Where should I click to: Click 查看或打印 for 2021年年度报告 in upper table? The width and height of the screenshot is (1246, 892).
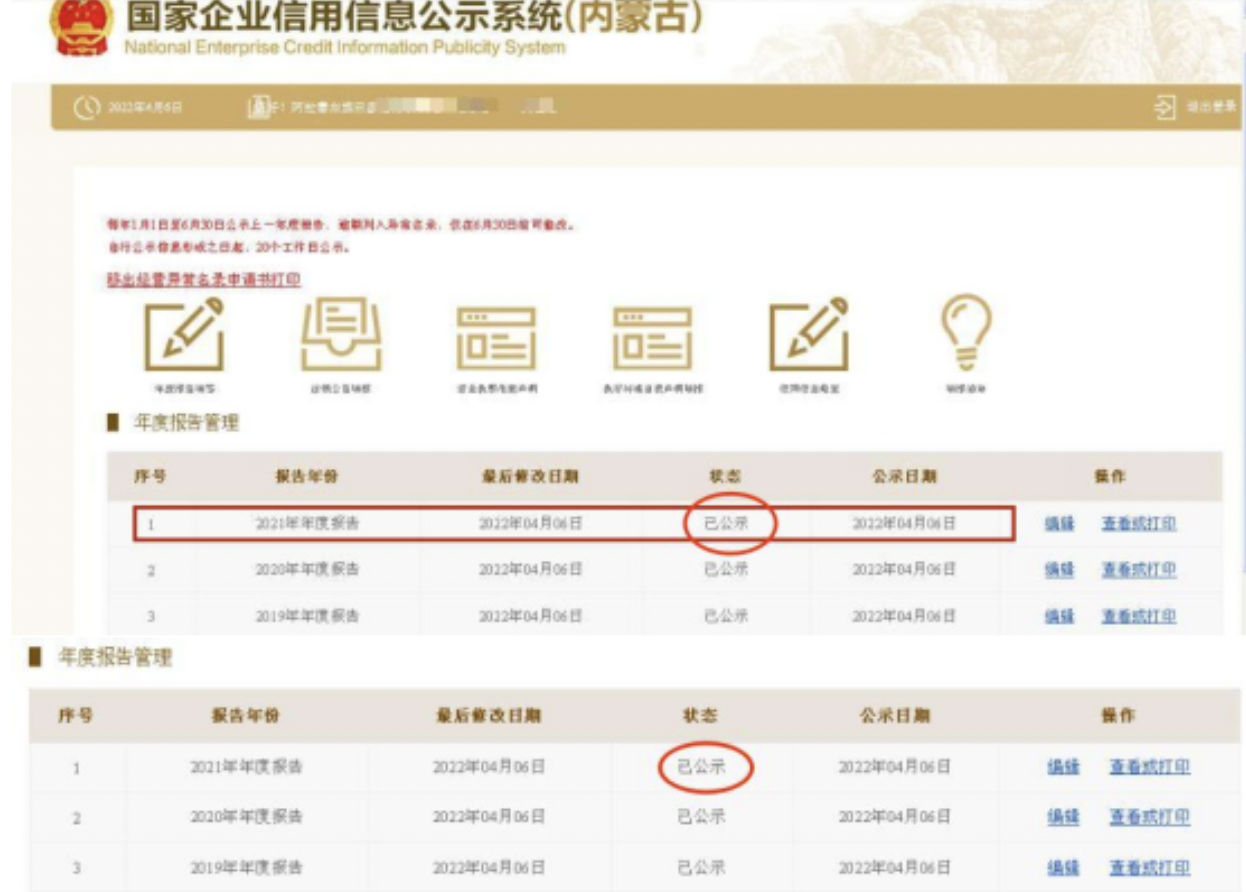pyautogui.click(x=1138, y=524)
